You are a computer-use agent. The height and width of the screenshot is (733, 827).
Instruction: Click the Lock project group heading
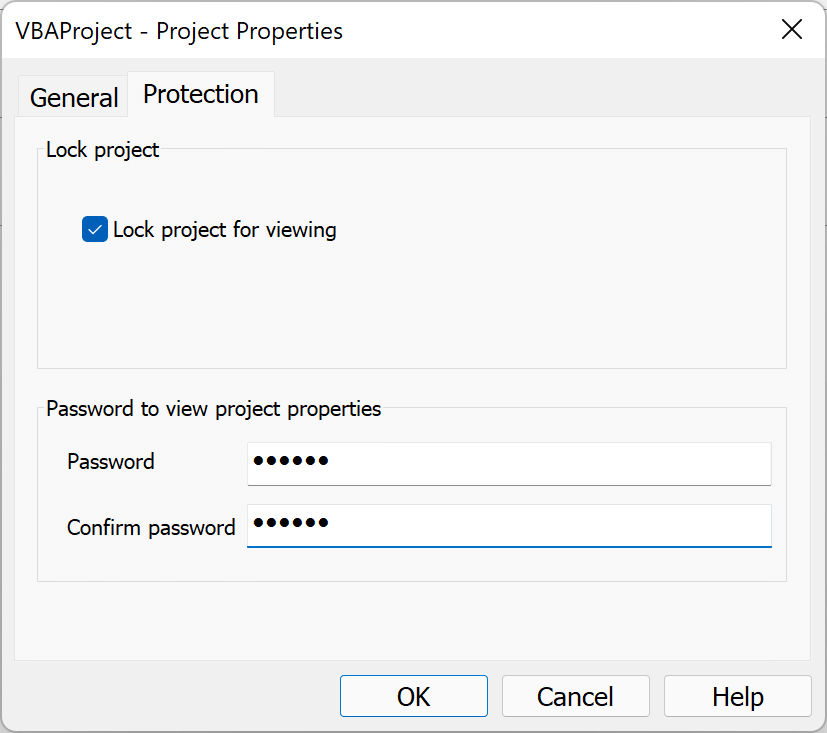click(102, 149)
